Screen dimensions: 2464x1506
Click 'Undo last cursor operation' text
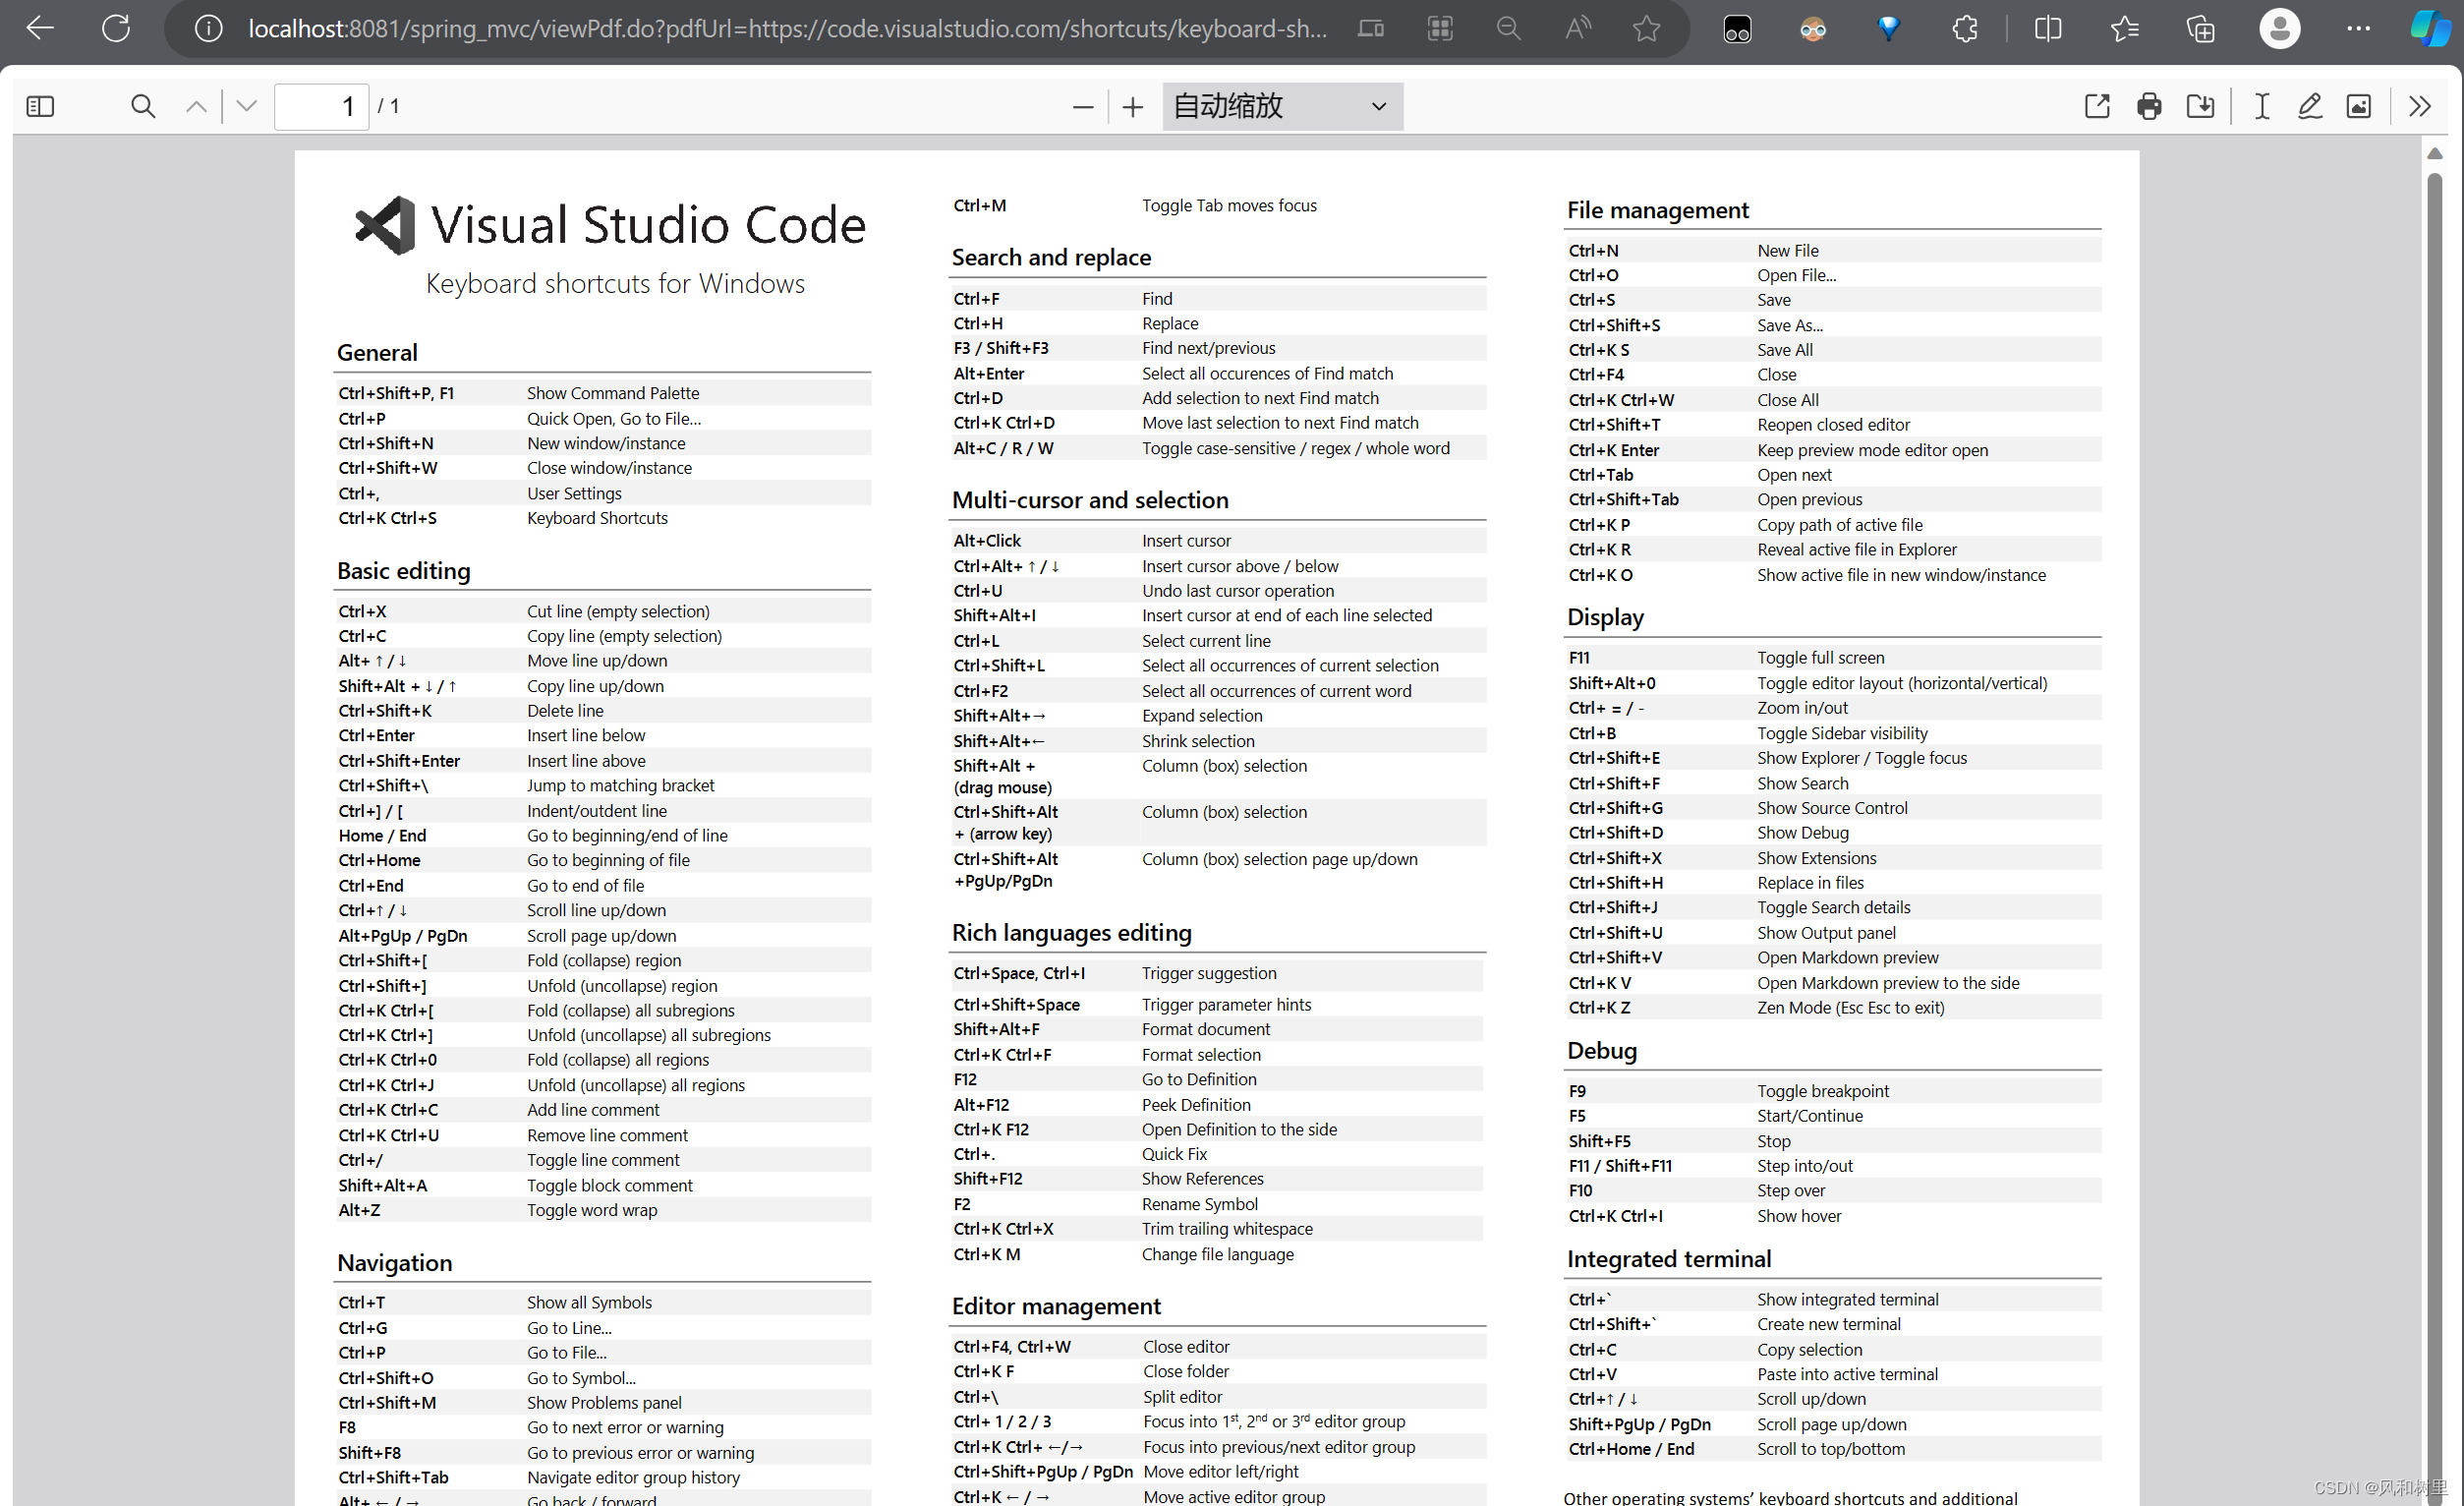pyautogui.click(x=1238, y=591)
